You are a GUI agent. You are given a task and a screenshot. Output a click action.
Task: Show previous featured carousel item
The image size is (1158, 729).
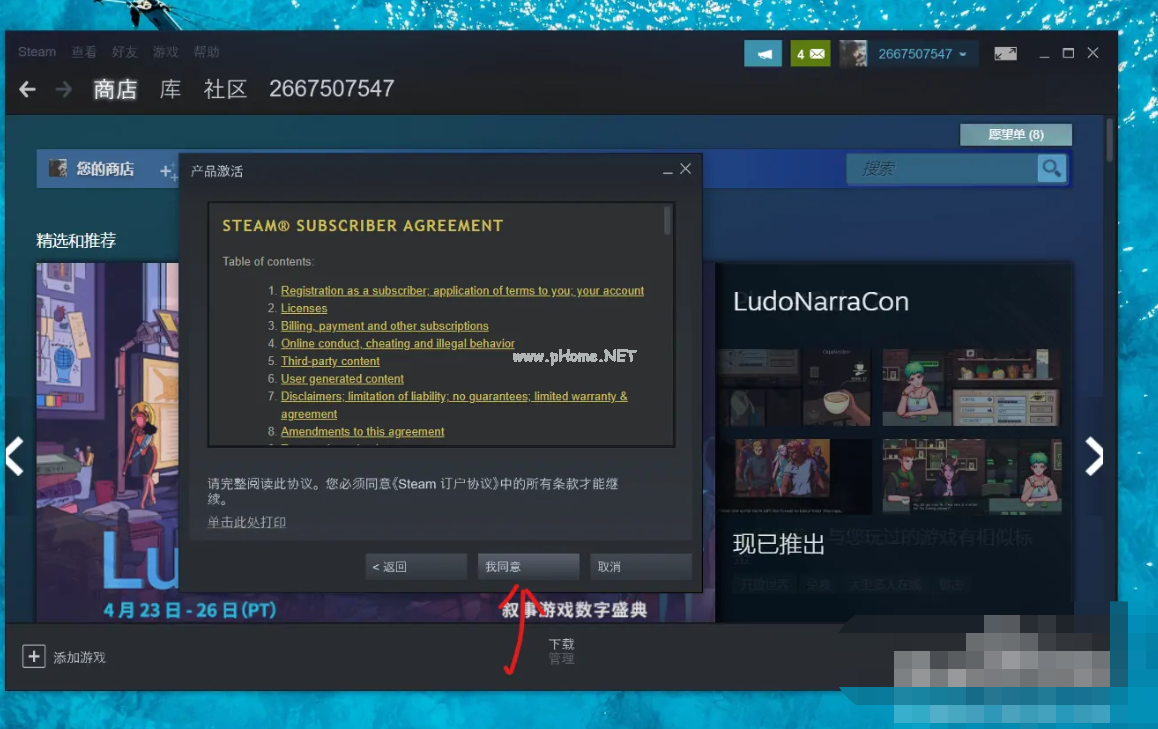[15, 456]
